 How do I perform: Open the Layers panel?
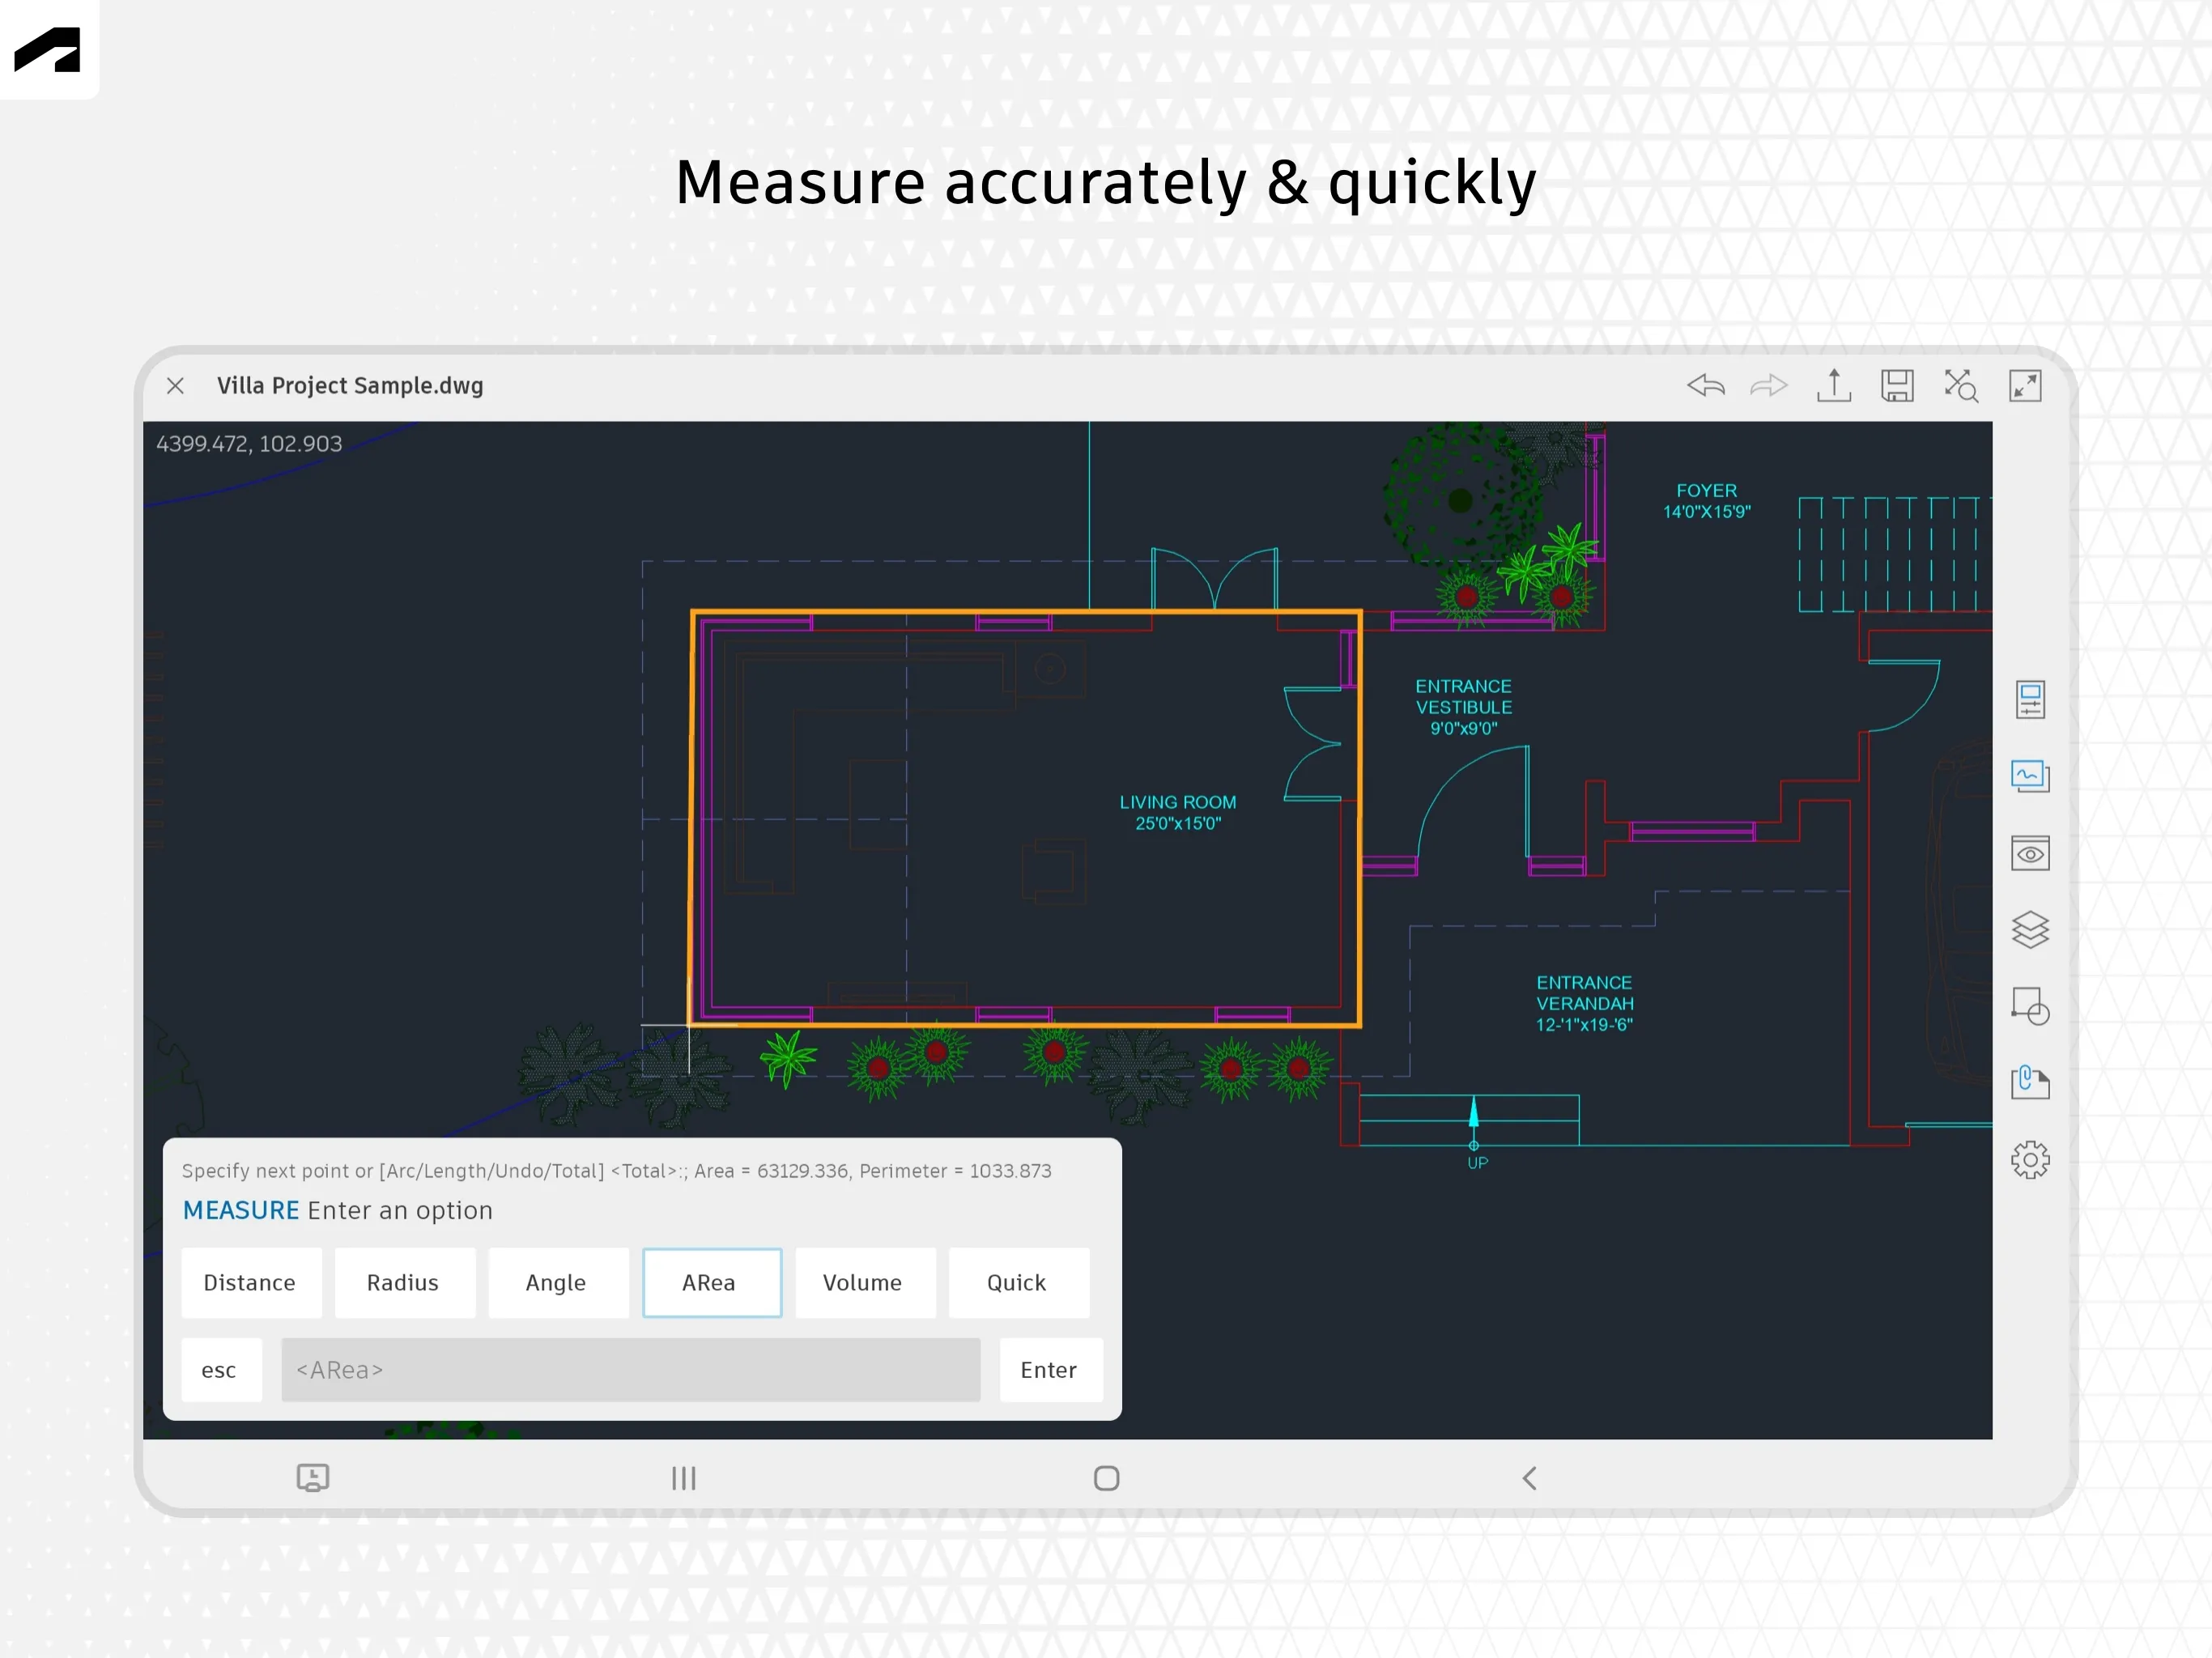(2030, 929)
